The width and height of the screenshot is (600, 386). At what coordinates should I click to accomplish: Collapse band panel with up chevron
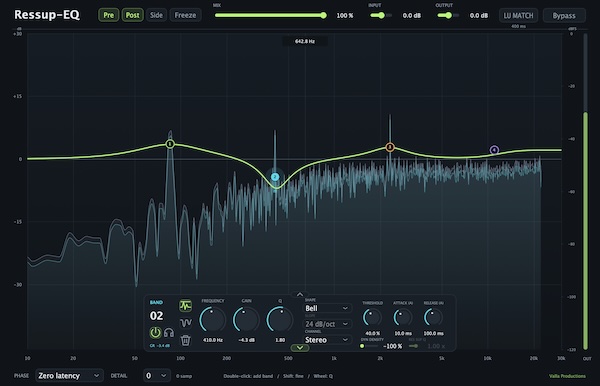(300, 294)
